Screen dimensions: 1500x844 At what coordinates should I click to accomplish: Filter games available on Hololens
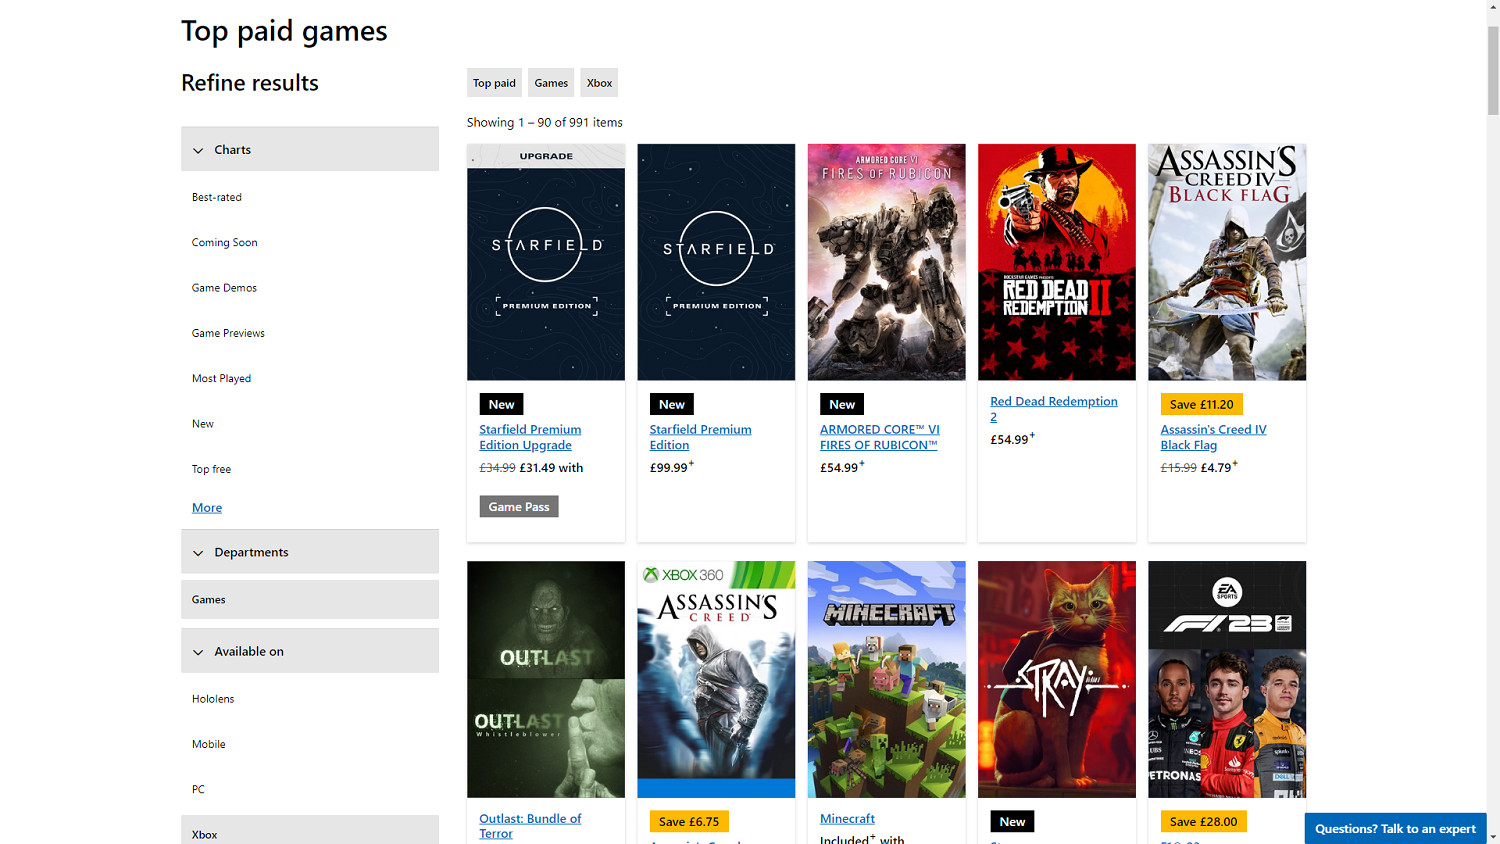click(x=213, y=698)
